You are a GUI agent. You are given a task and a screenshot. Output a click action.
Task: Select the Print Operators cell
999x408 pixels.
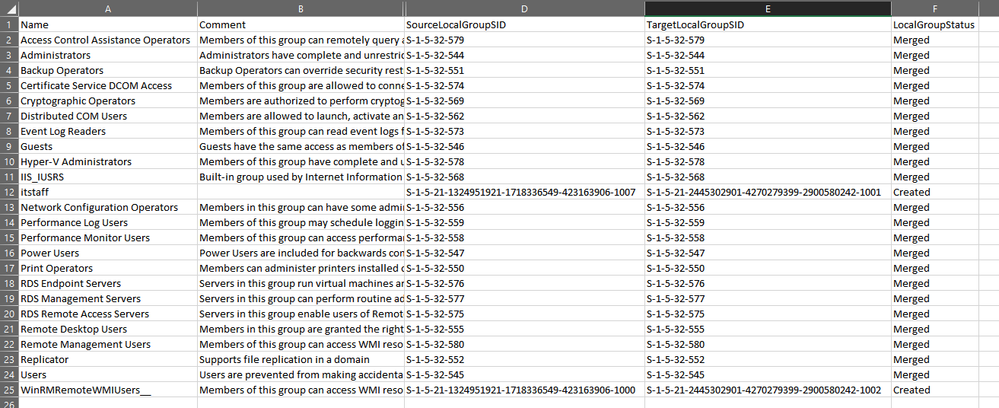[108, 268]
